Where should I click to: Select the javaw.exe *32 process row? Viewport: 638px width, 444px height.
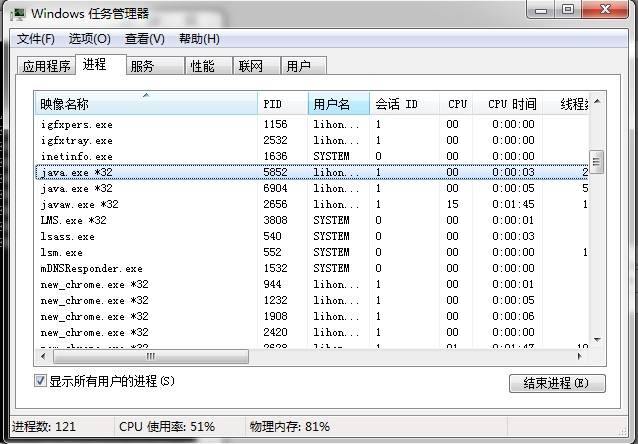[312, 204]
